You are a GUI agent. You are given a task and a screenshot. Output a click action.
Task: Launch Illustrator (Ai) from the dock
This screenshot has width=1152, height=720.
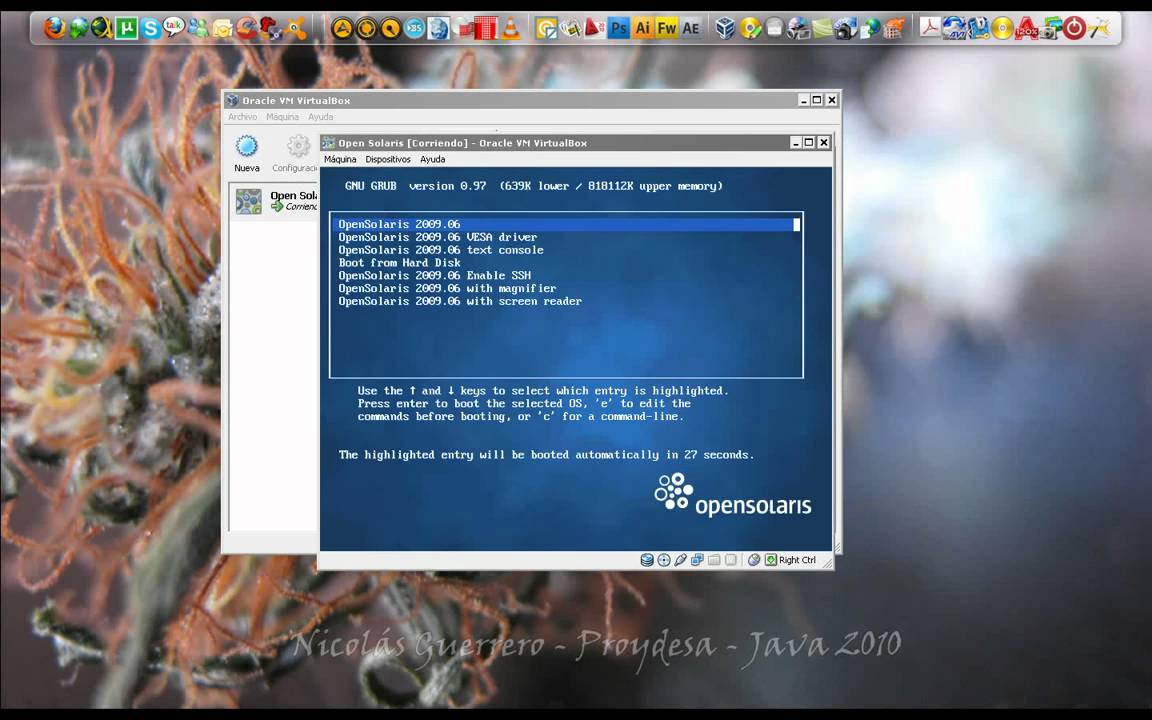(x=643, y=28)
